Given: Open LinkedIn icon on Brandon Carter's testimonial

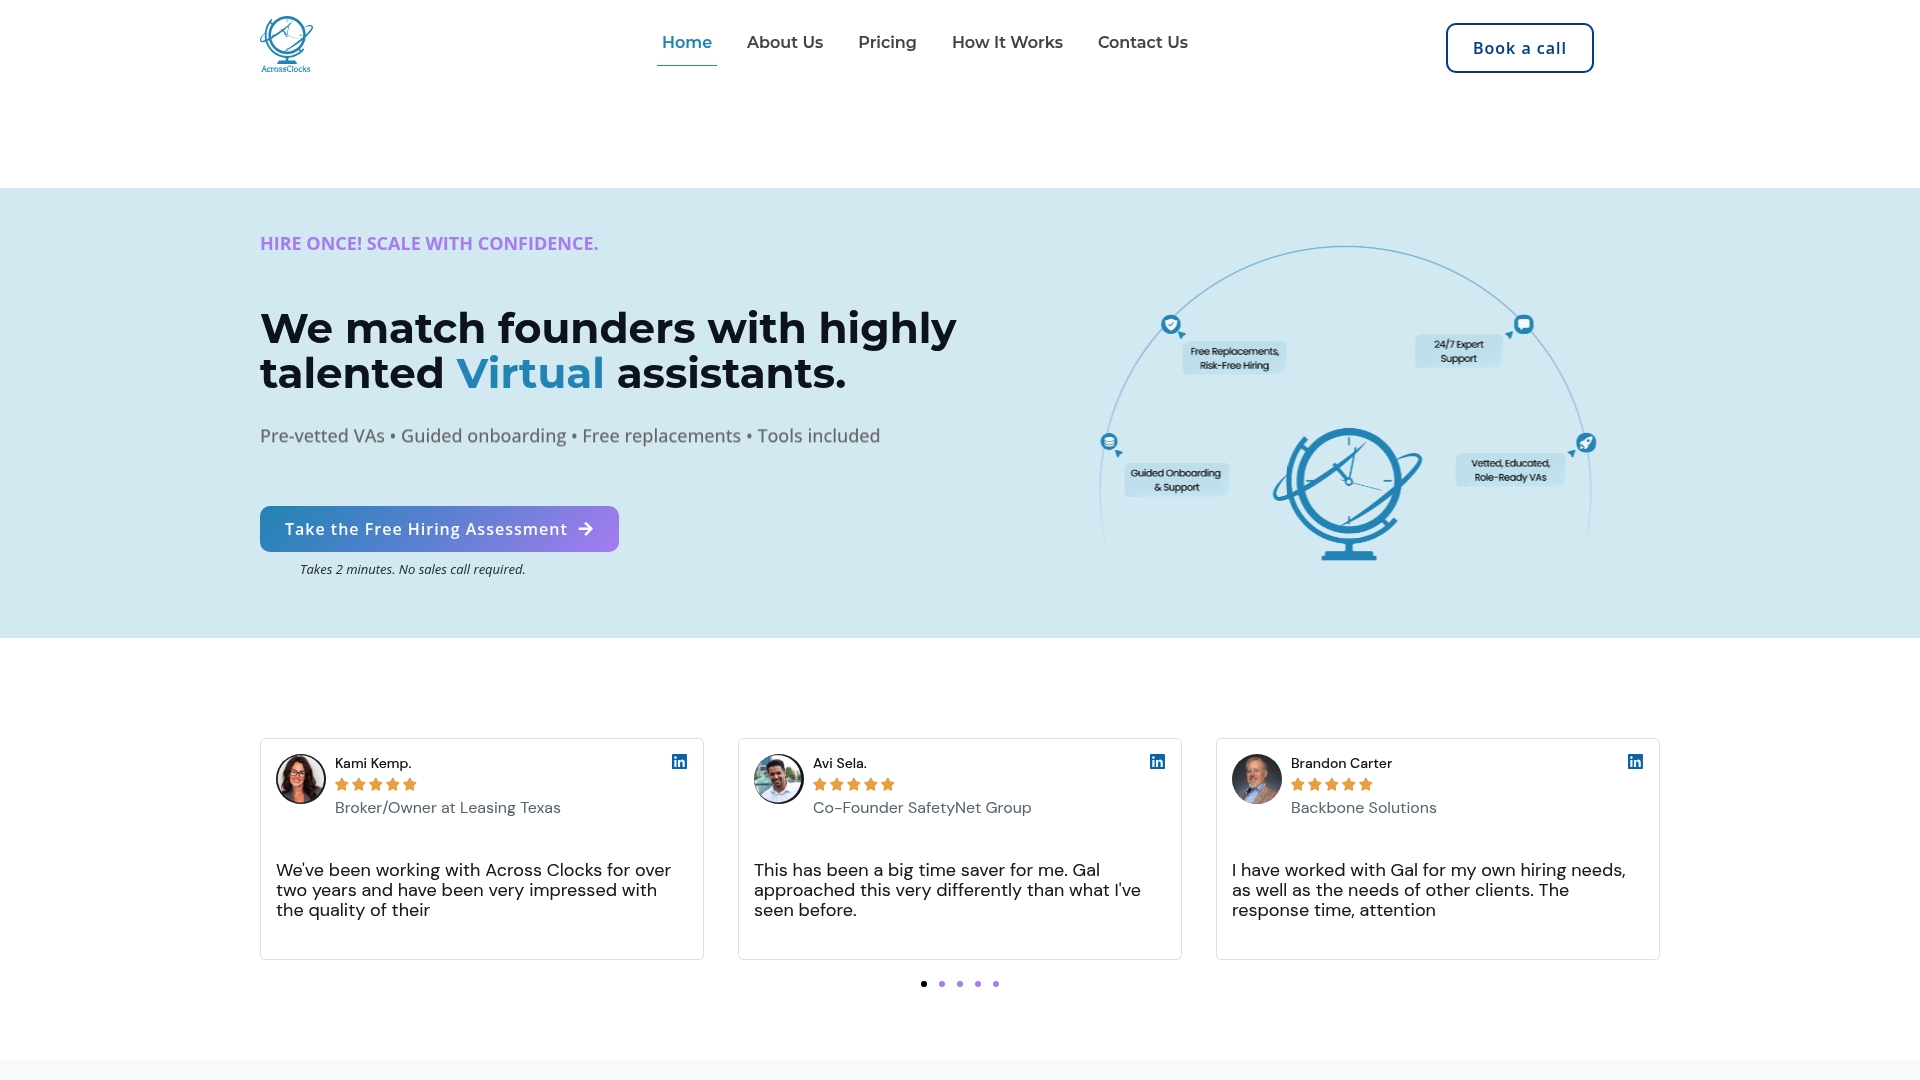Looking at the screenshot, I should pos(1635,762).
